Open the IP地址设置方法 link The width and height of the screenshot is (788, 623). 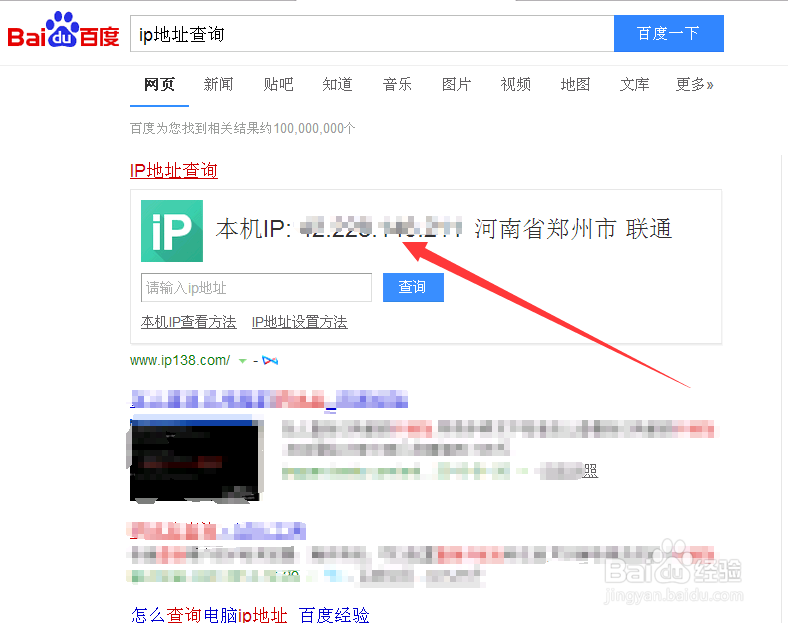pyautogui.click(x=300, y=322)
